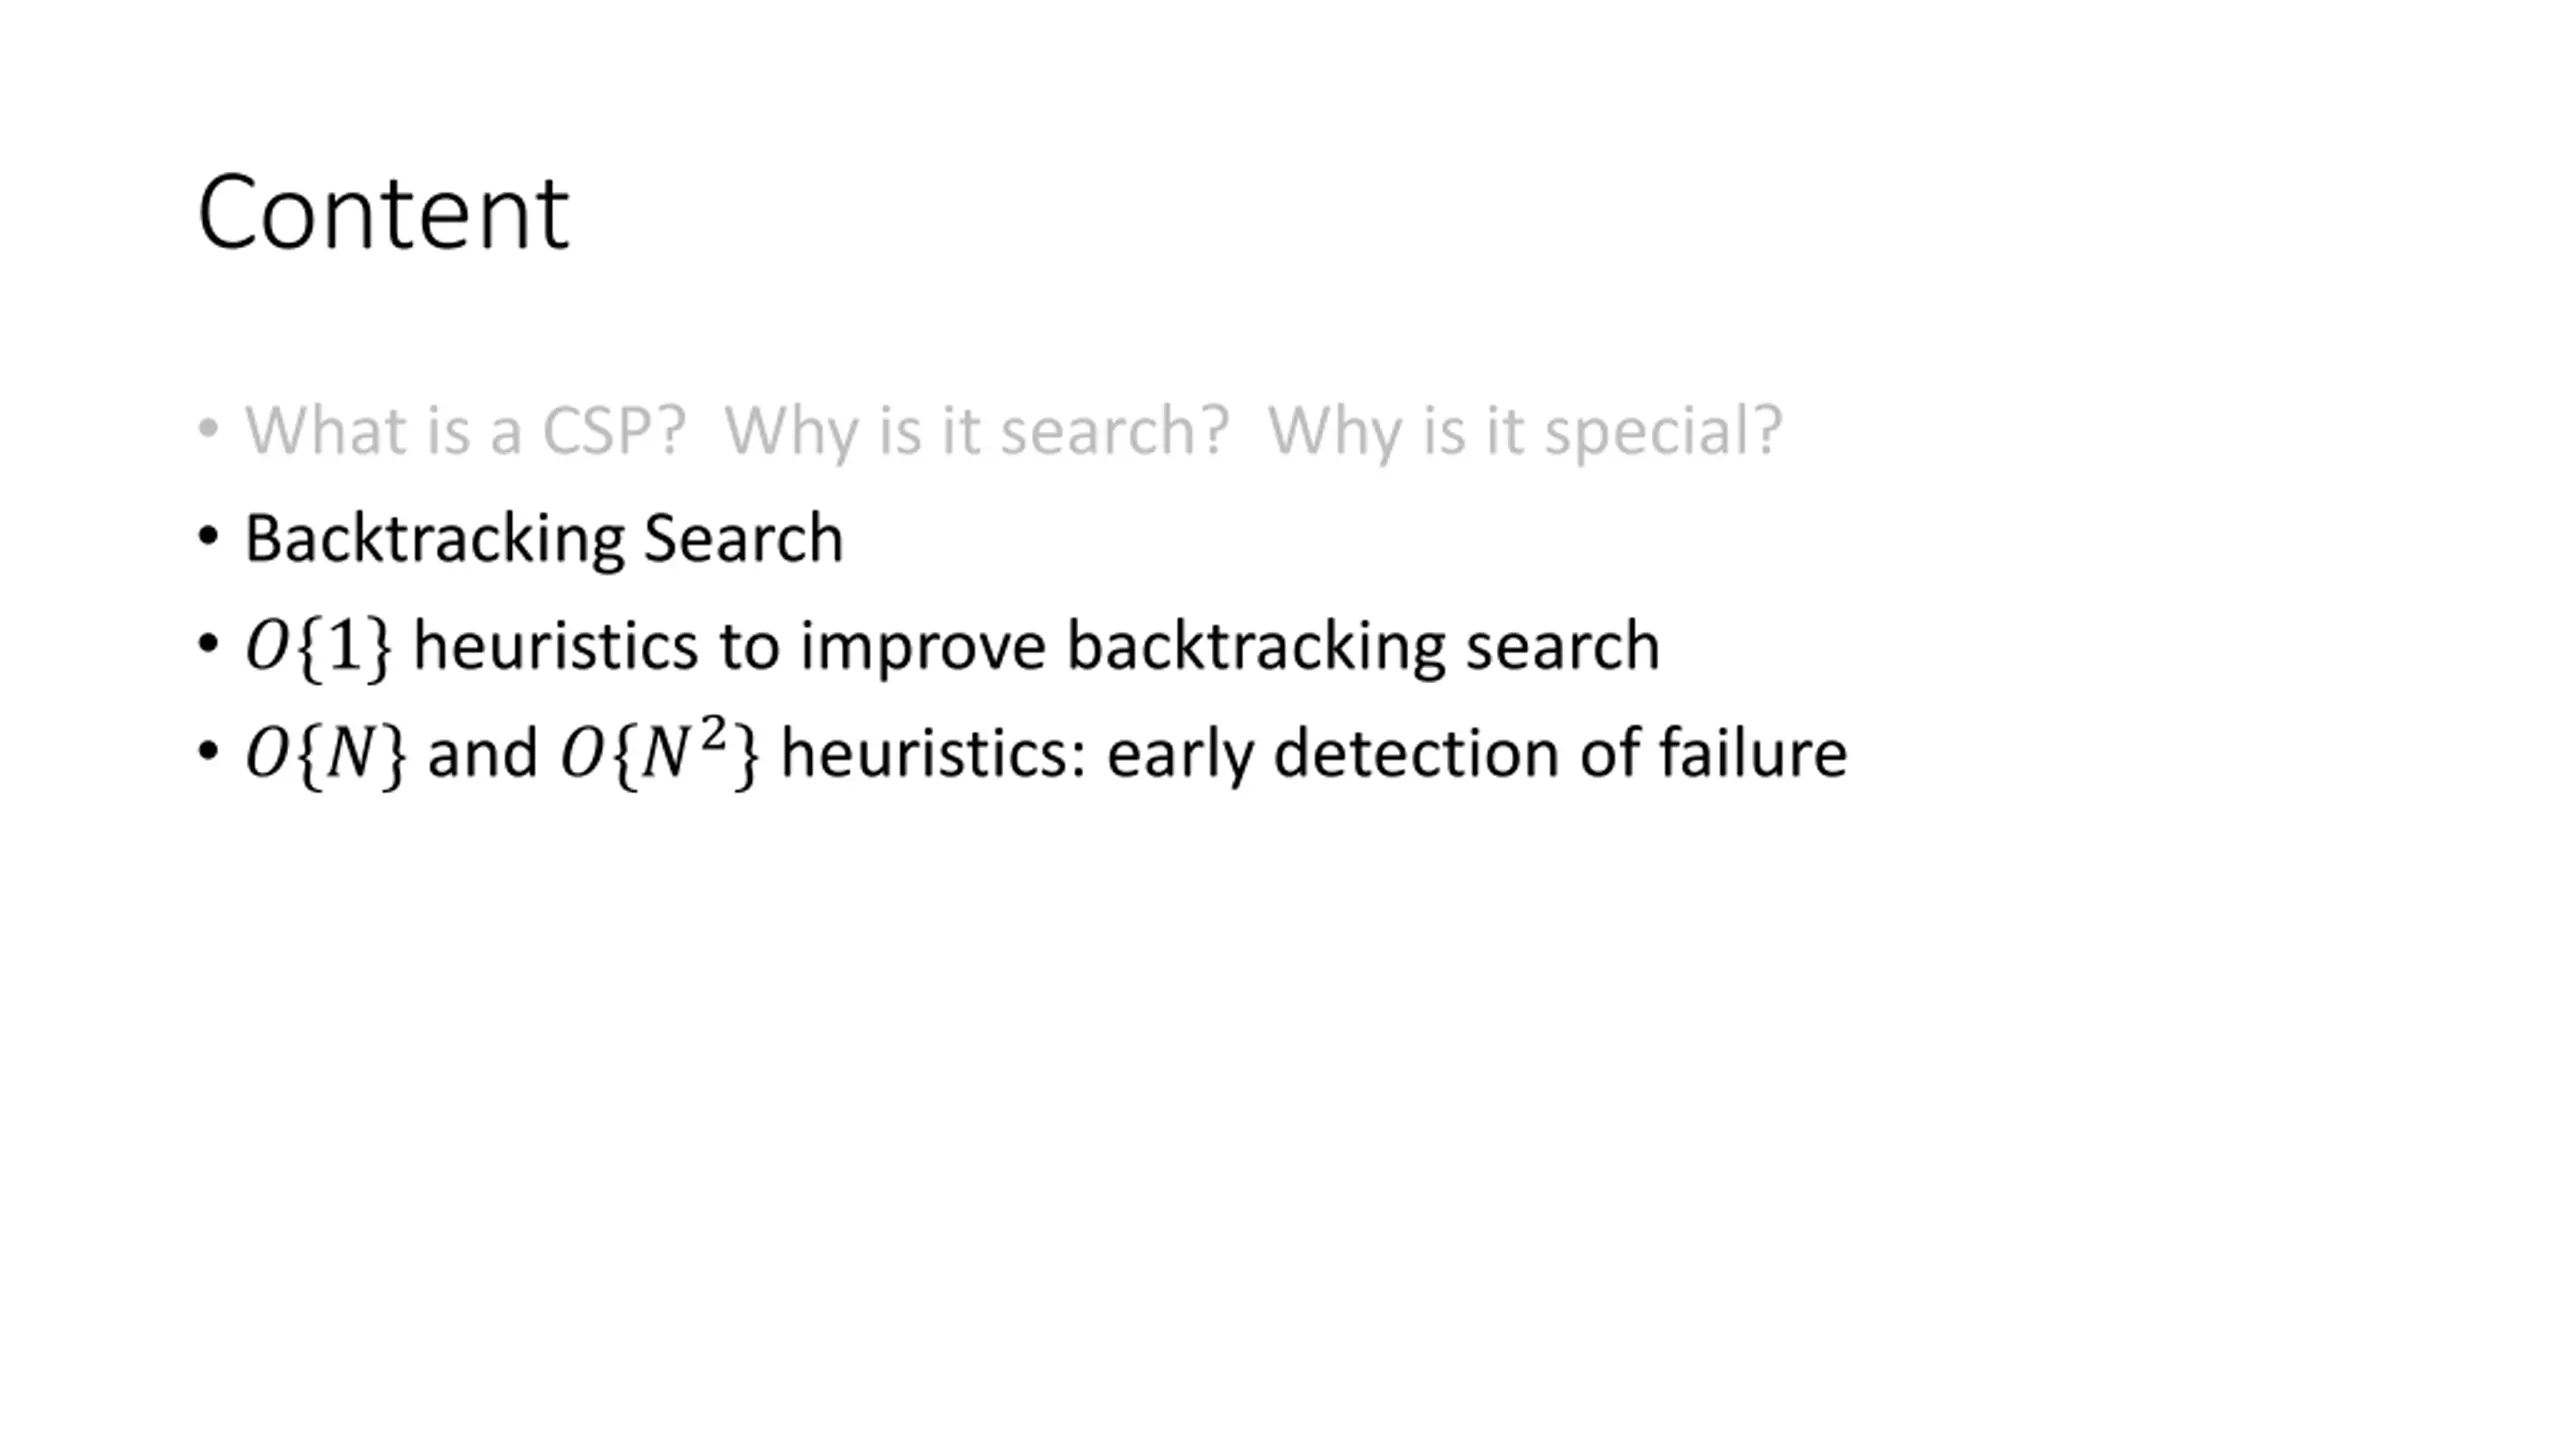The height and width of the screenshot is (1440, 2560).
Task: Select "early detection of failure" text
Action: (1477, 753)
